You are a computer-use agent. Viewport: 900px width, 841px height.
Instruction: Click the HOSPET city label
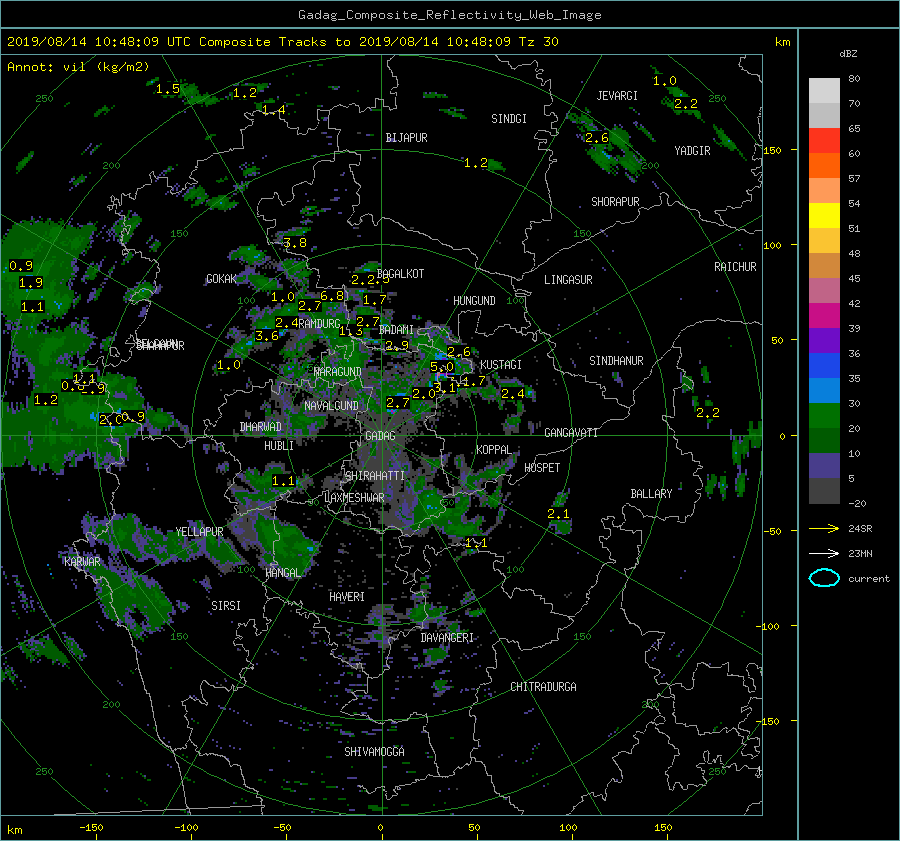[542, 468]
